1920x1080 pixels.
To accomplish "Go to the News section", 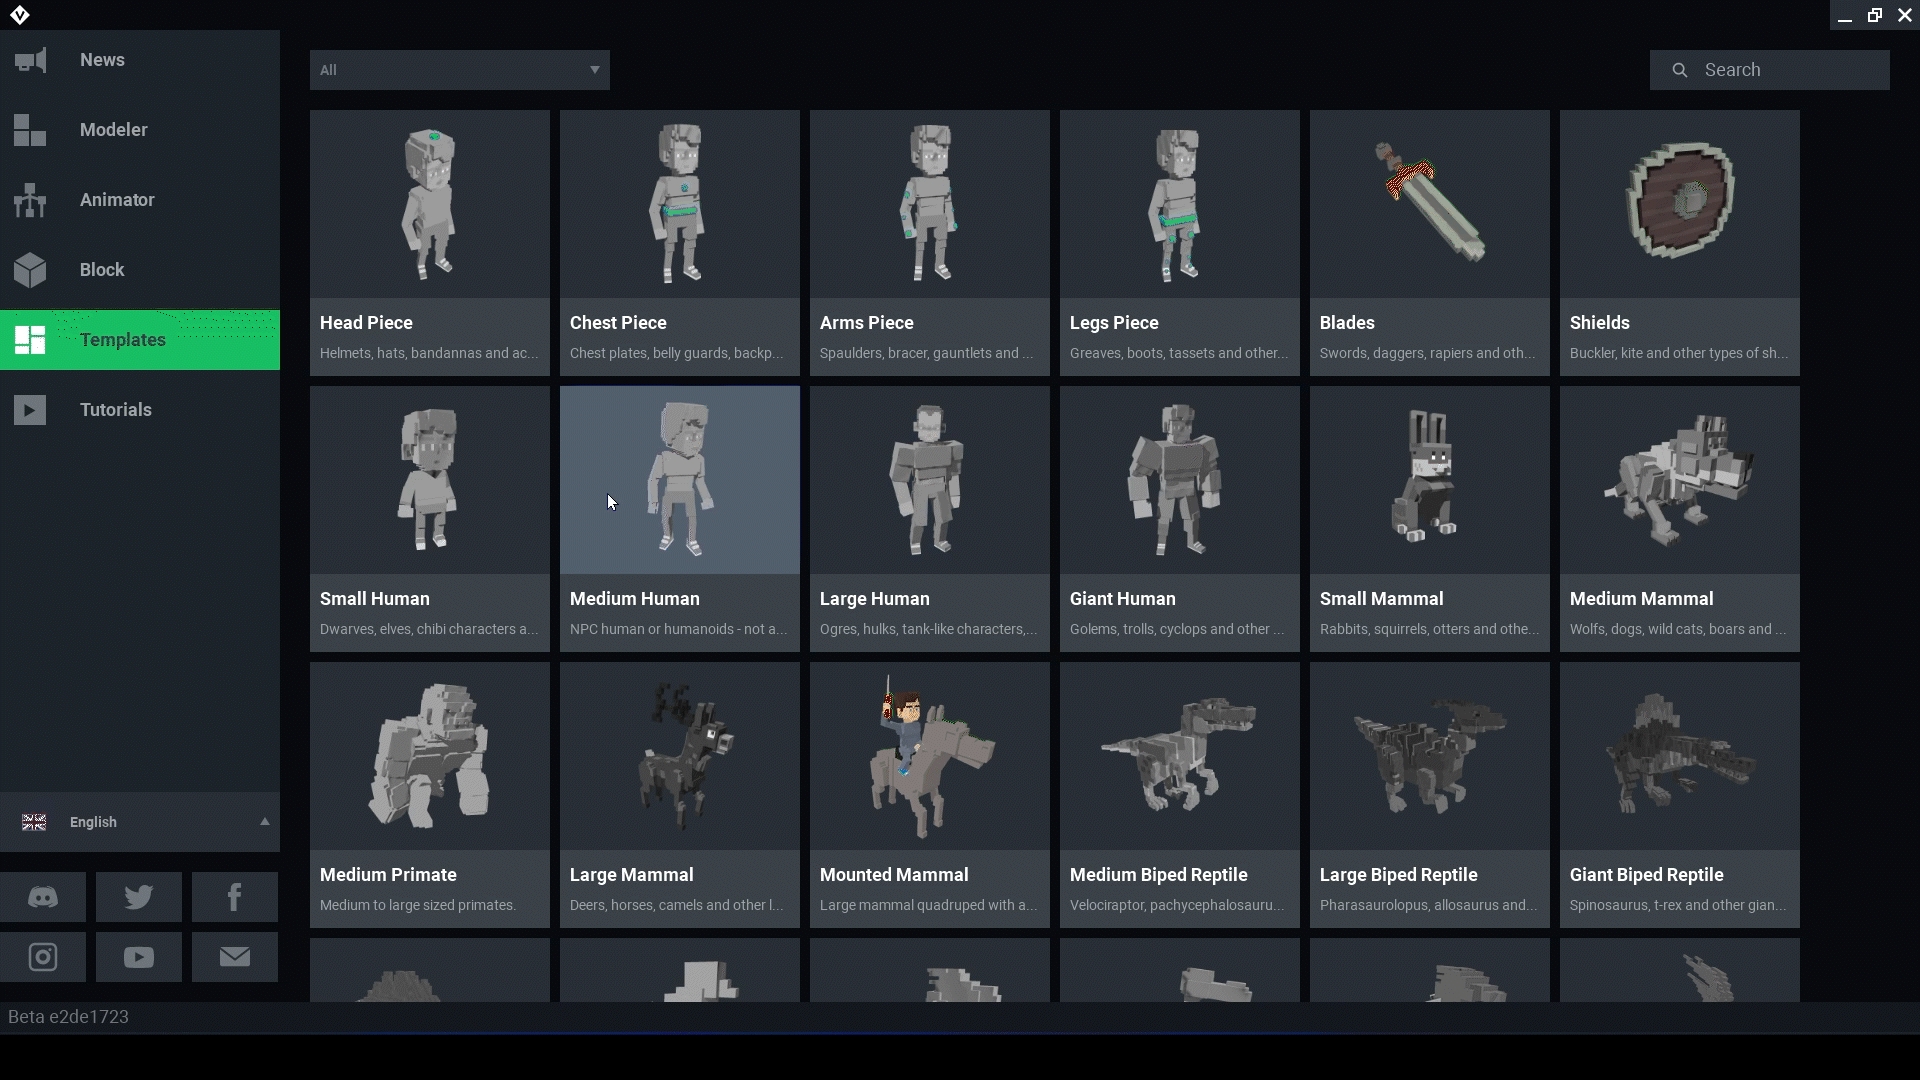I will 102,60.
